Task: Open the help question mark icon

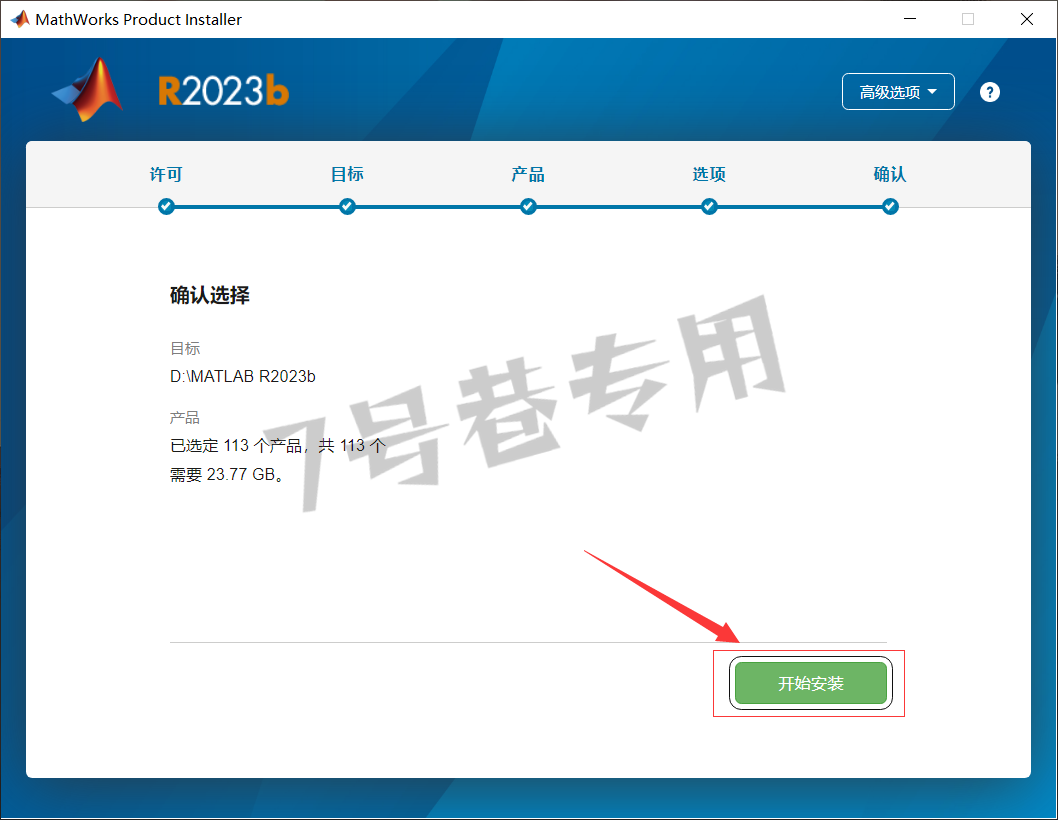Action: click(x=989, y=92)
